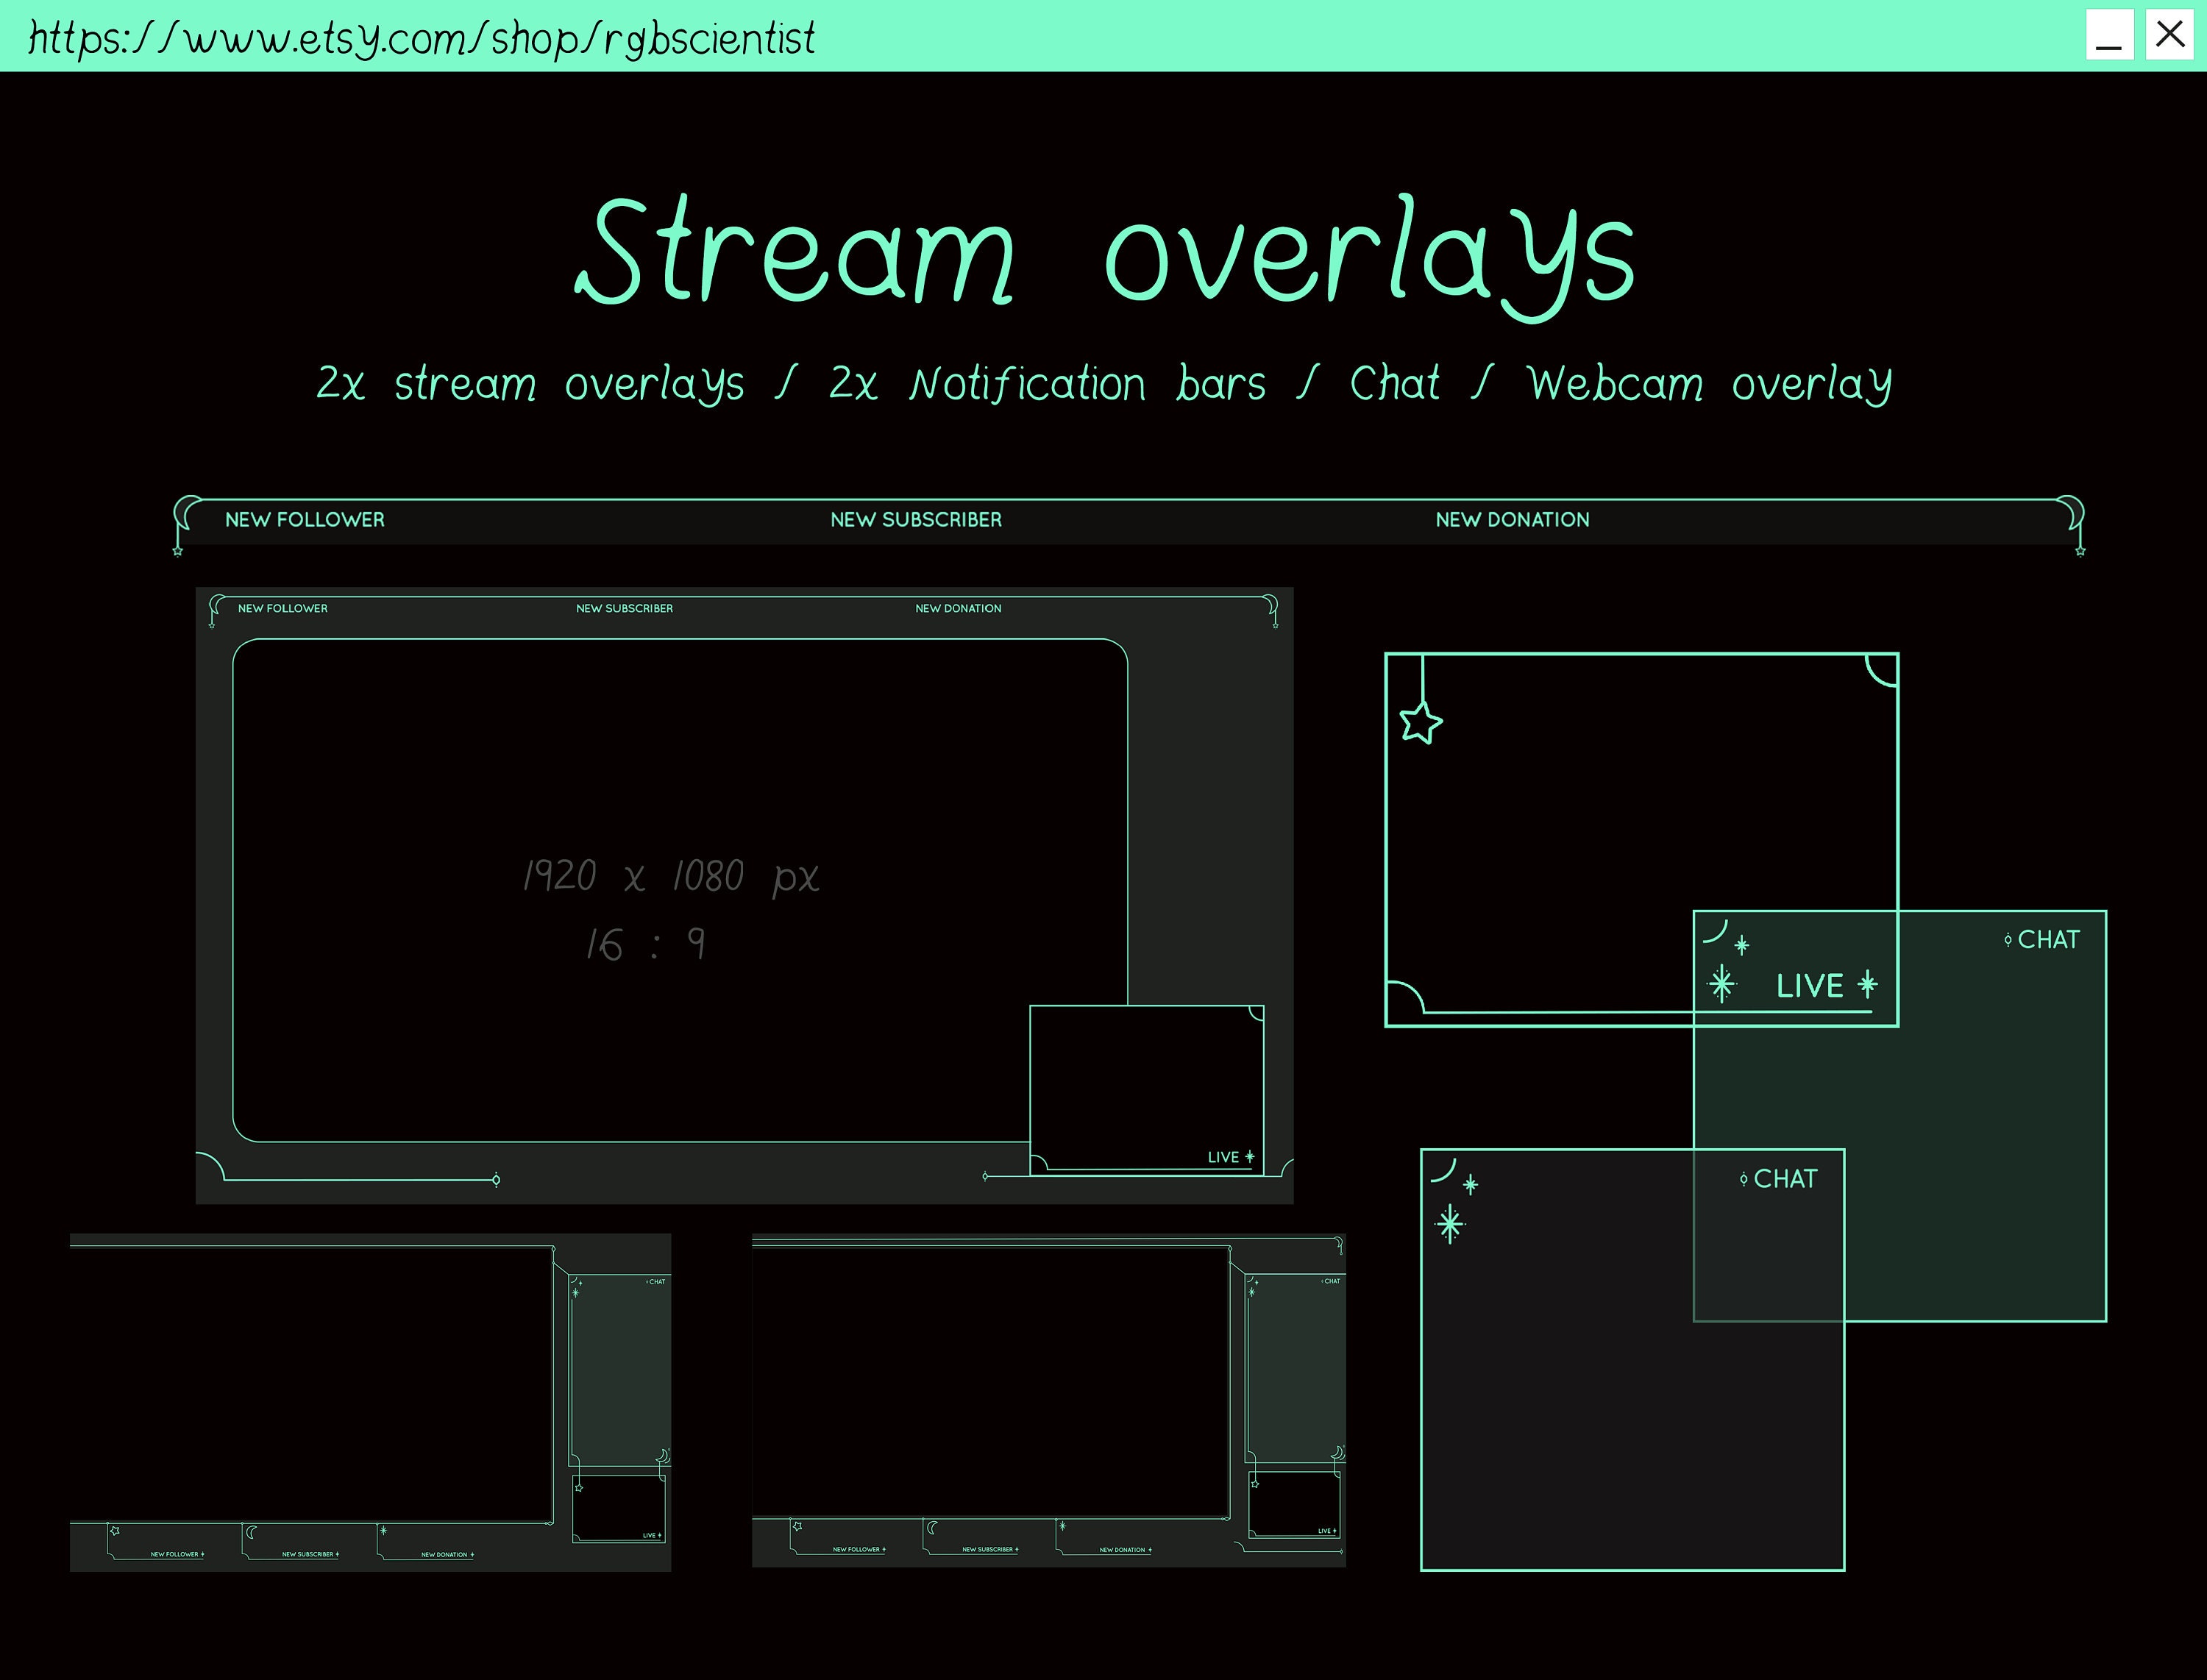The height and width of the screenshot is (1680, 2207).
Task: Expand the NEW FOLLOWER notification section
Action: coord(282,608)
